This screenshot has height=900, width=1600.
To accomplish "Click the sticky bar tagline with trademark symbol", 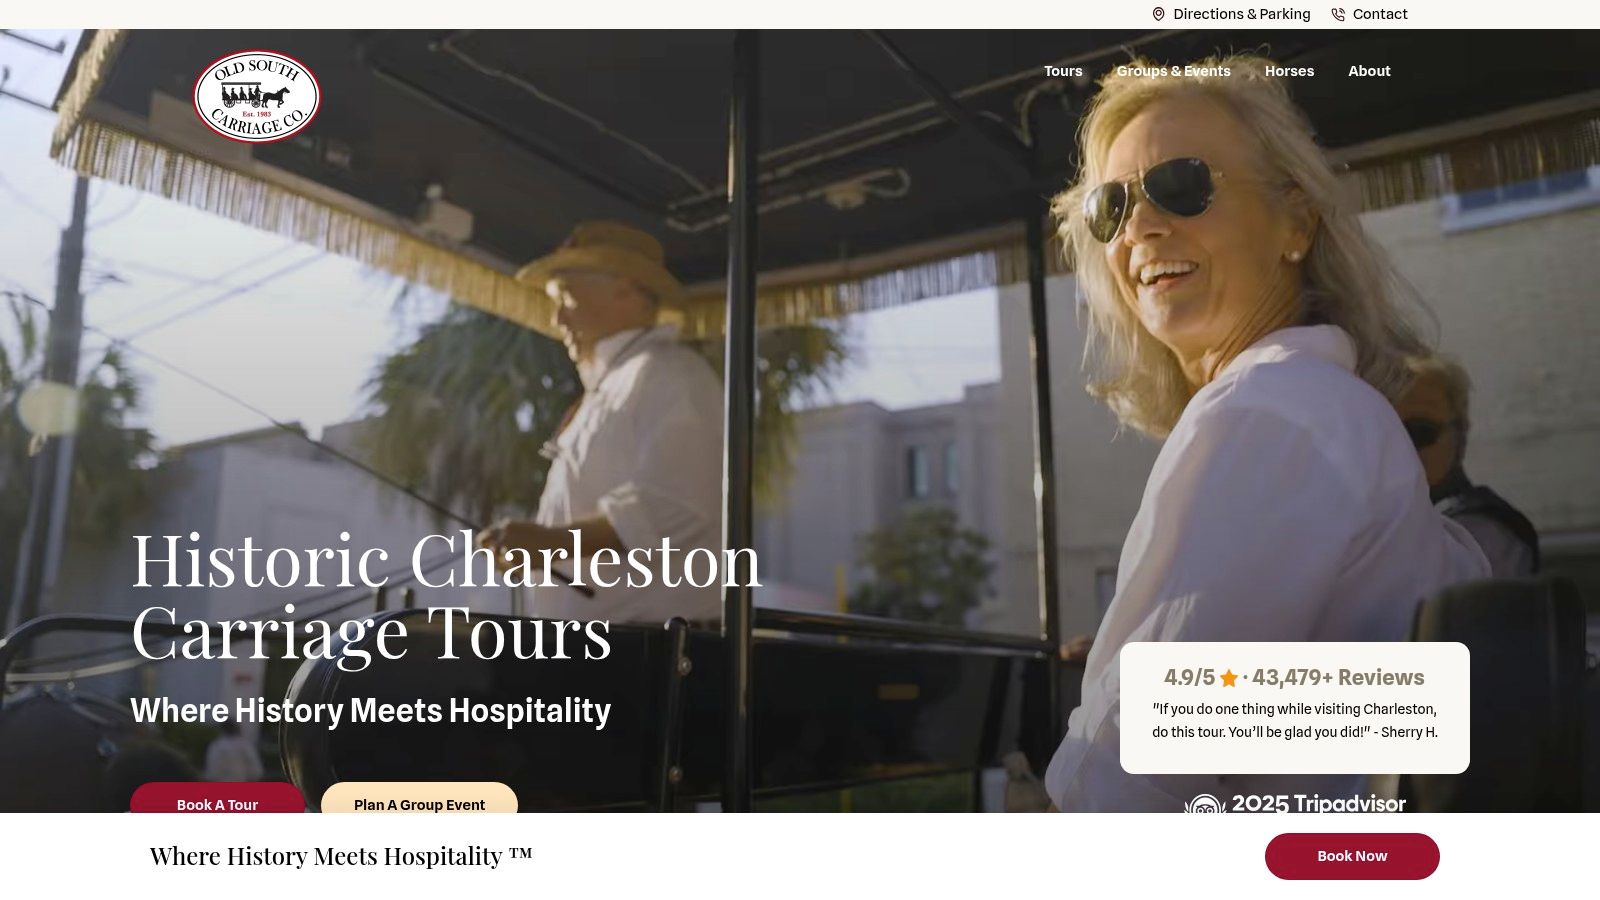I will (341, 856).
